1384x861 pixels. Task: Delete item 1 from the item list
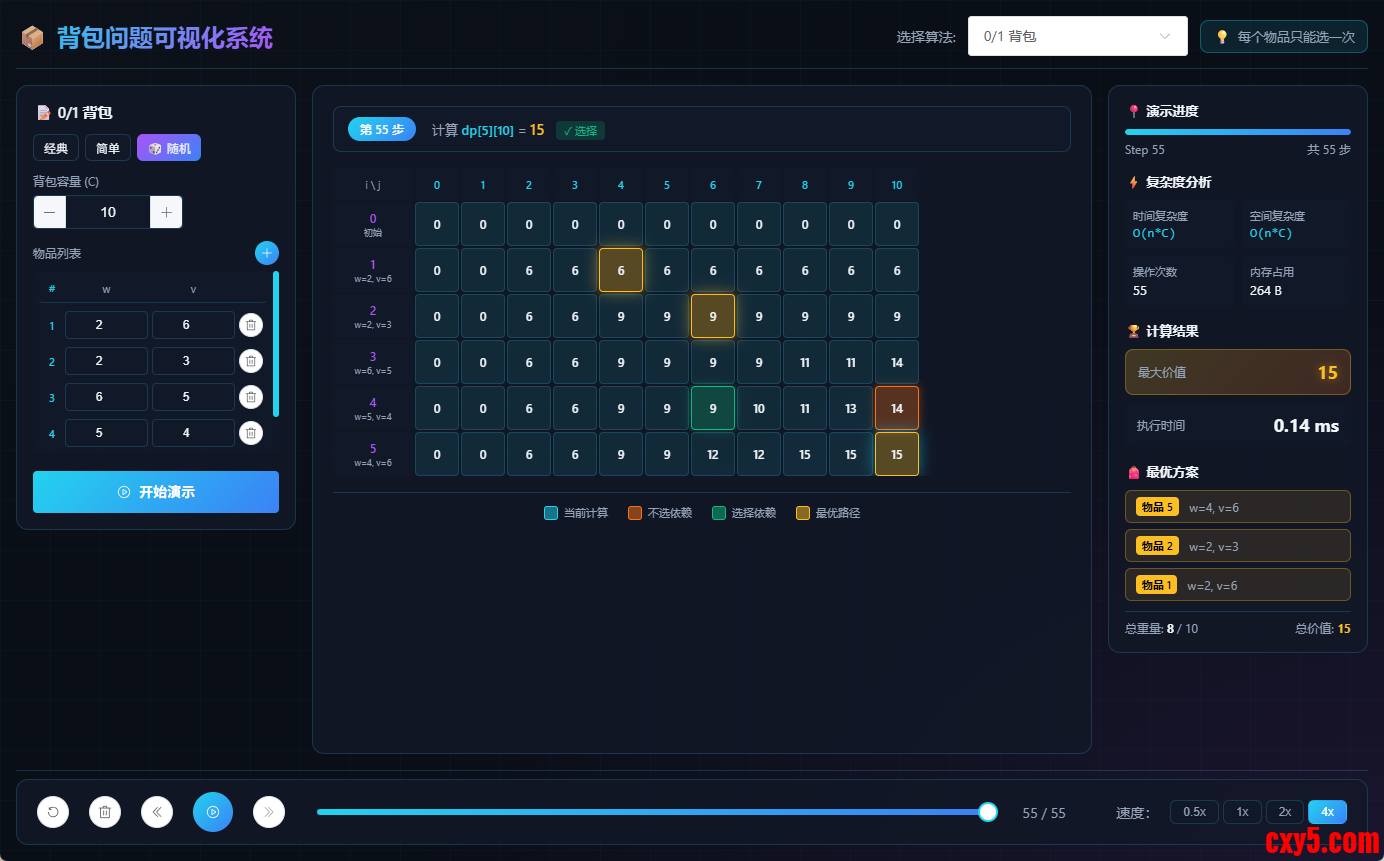pyautogui.click(x=251, y=325)
